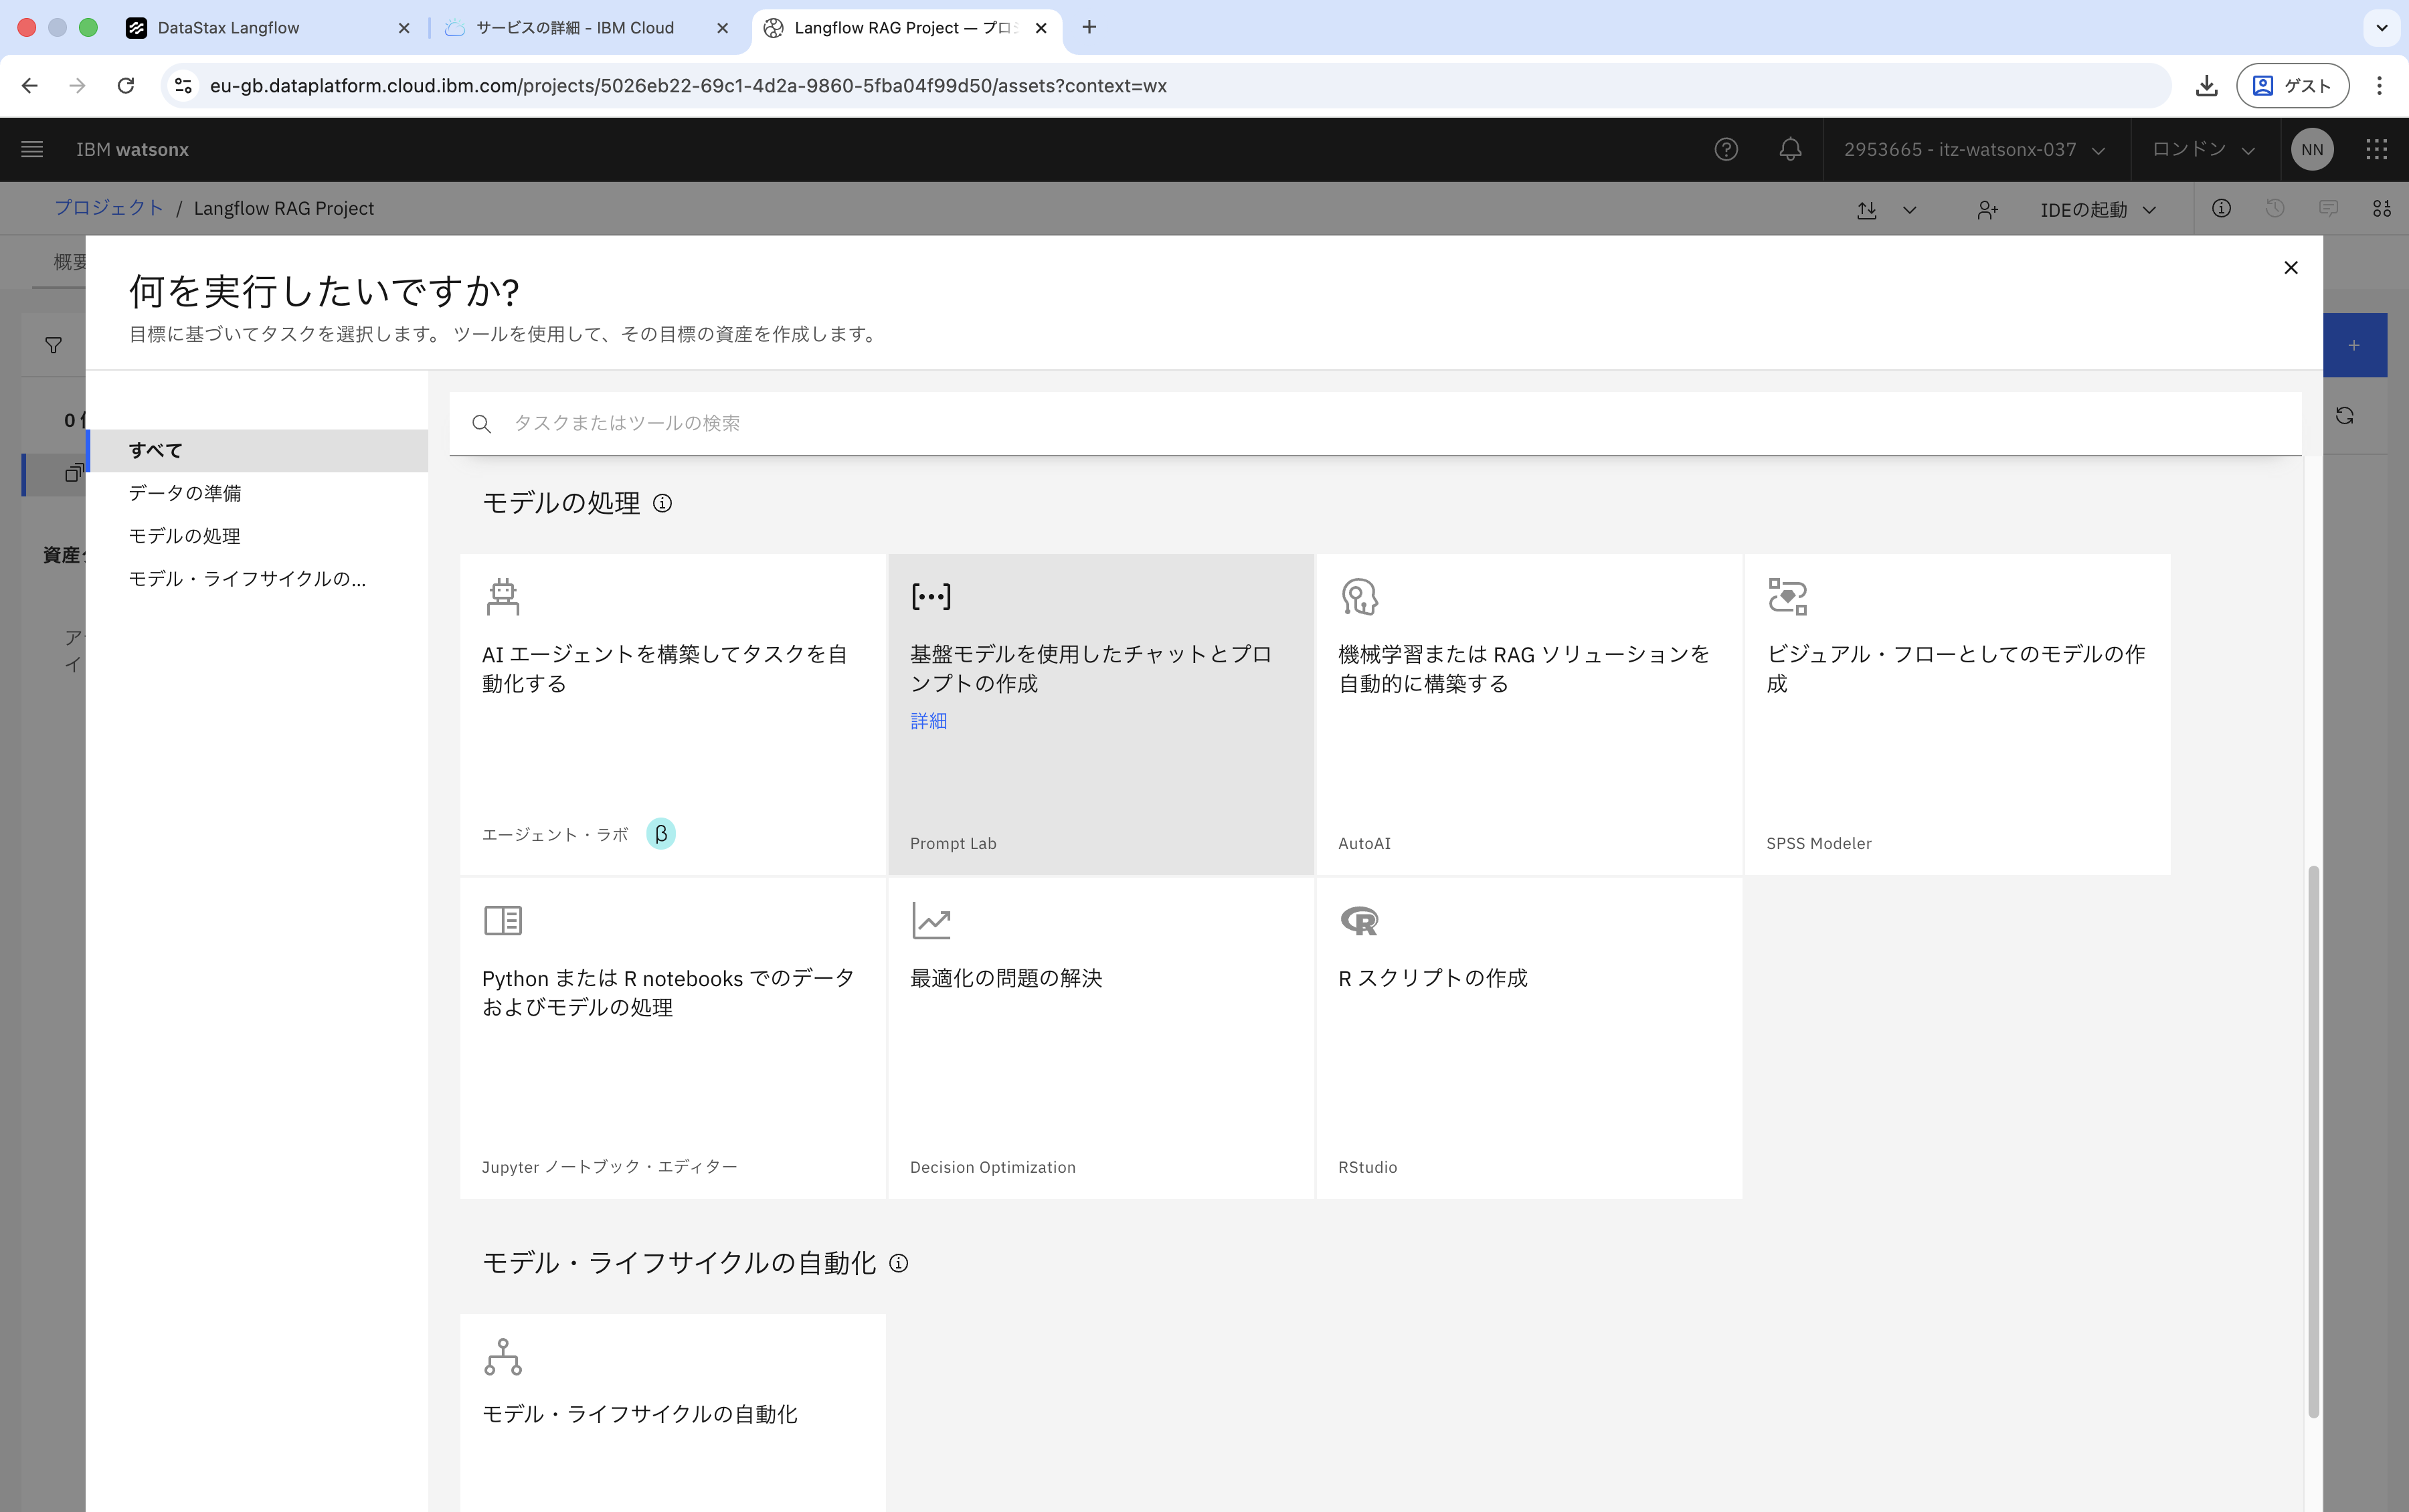Open the hamburger navigation menu

click(x=31, y=149)
